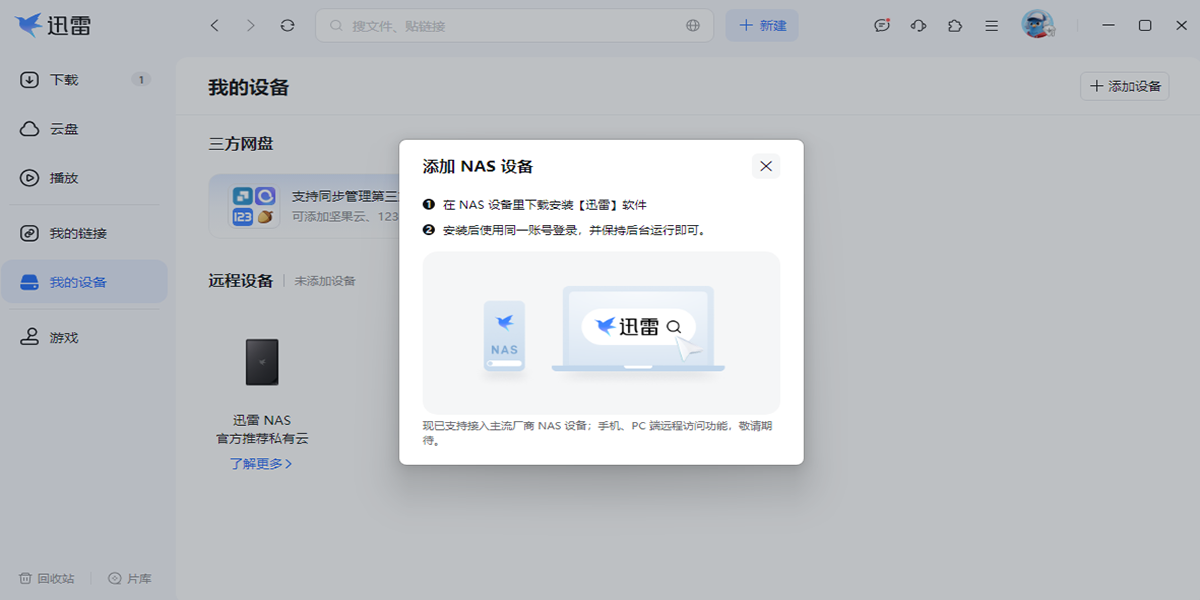This screenshot has height=600, width=1200.
Task: Open the plugins puzzle icon
Action: [x=955, y=26]
